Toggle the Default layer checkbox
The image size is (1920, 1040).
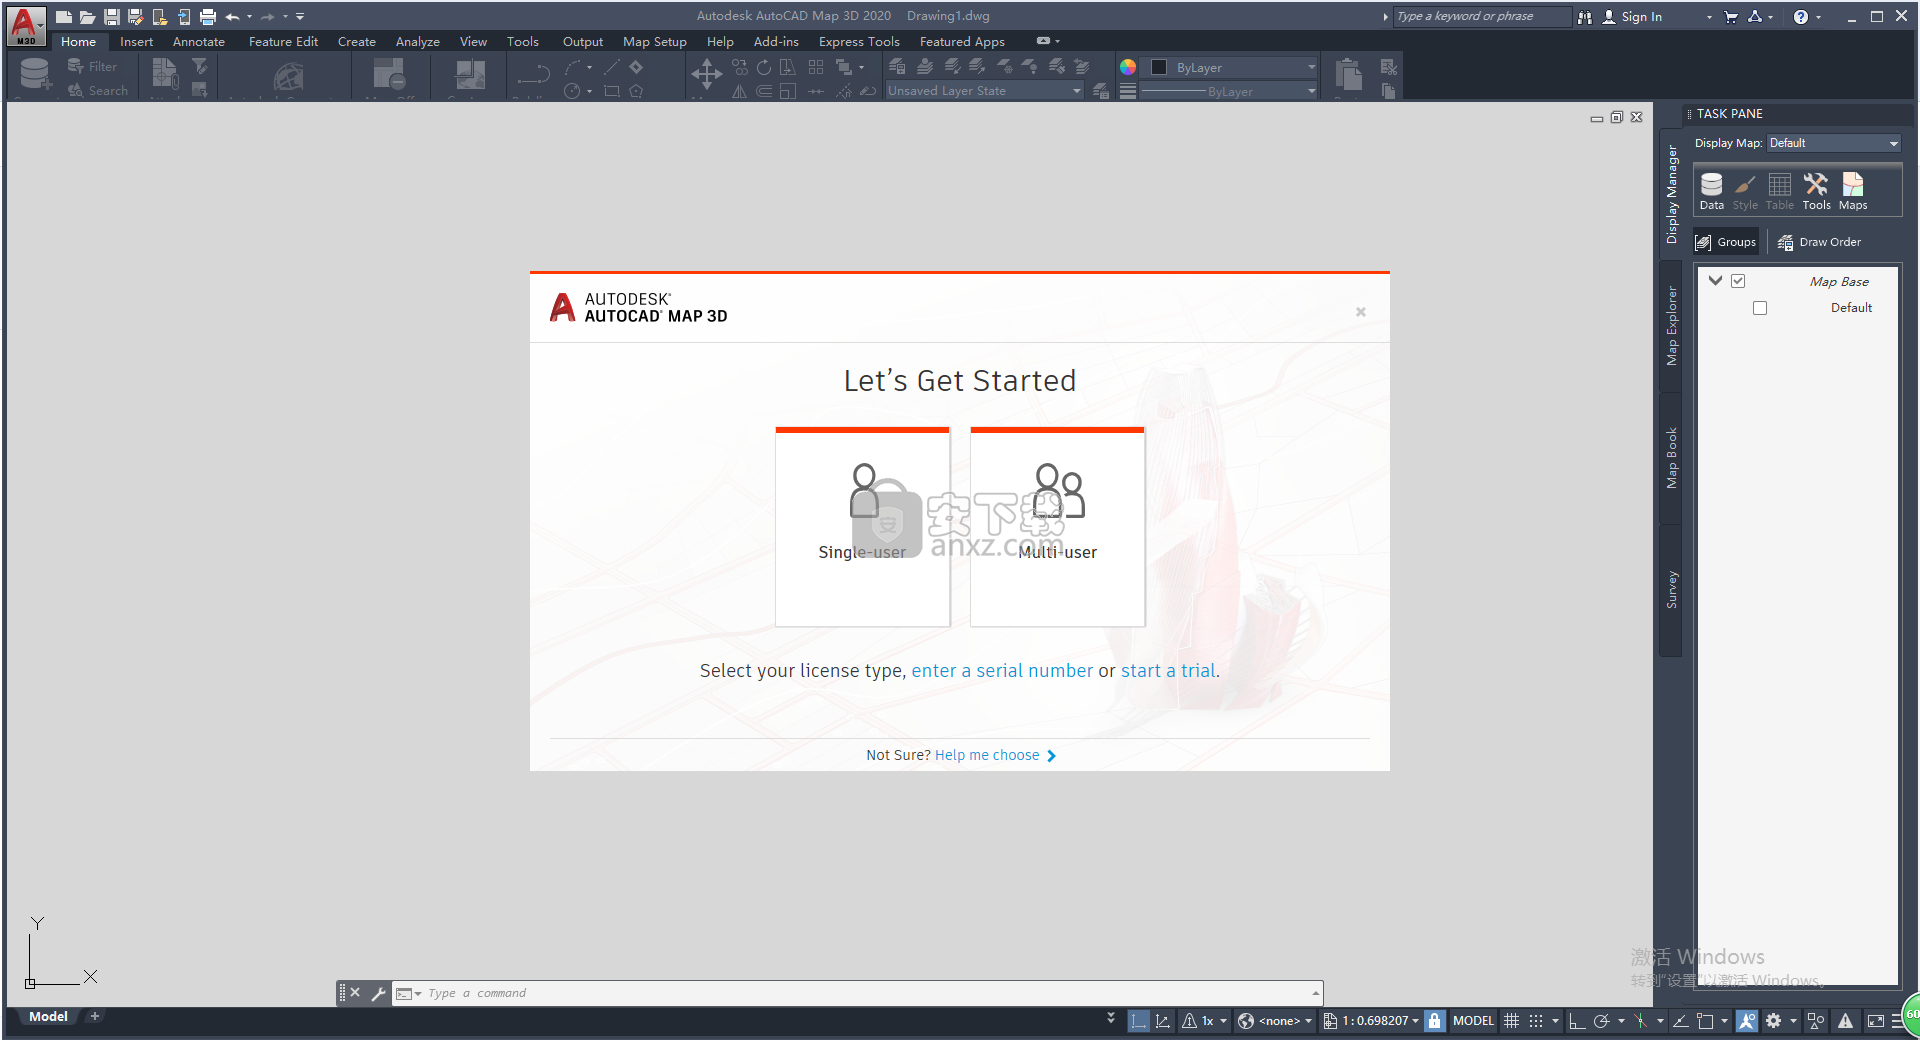point(1760,308)
